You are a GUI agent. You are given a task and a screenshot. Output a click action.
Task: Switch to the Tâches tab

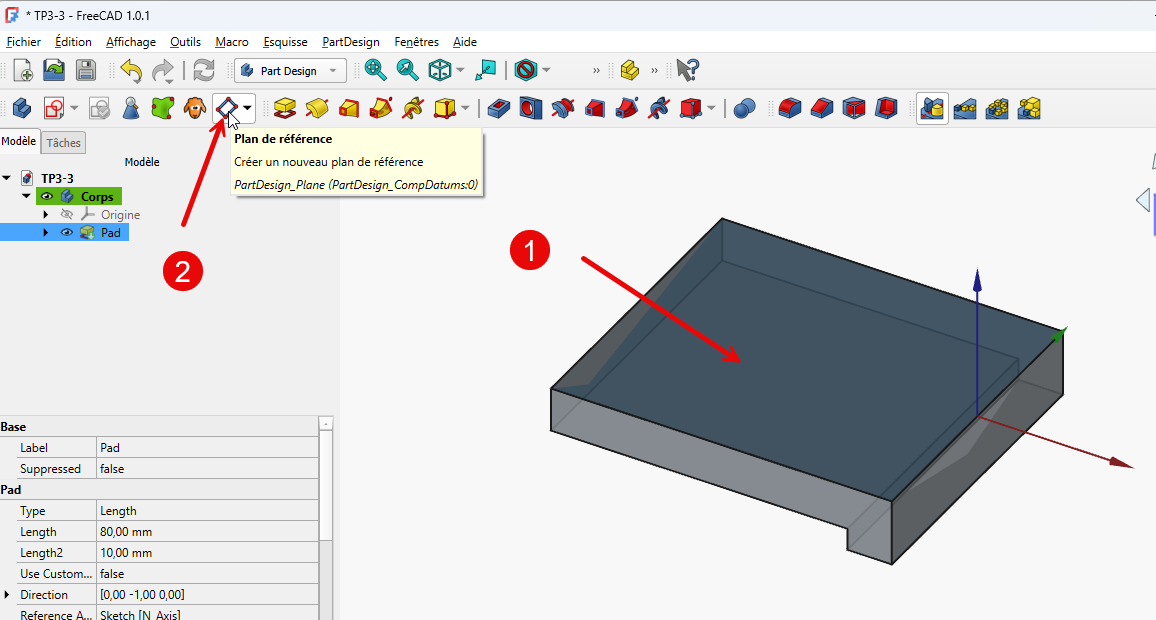pos(63,143)
